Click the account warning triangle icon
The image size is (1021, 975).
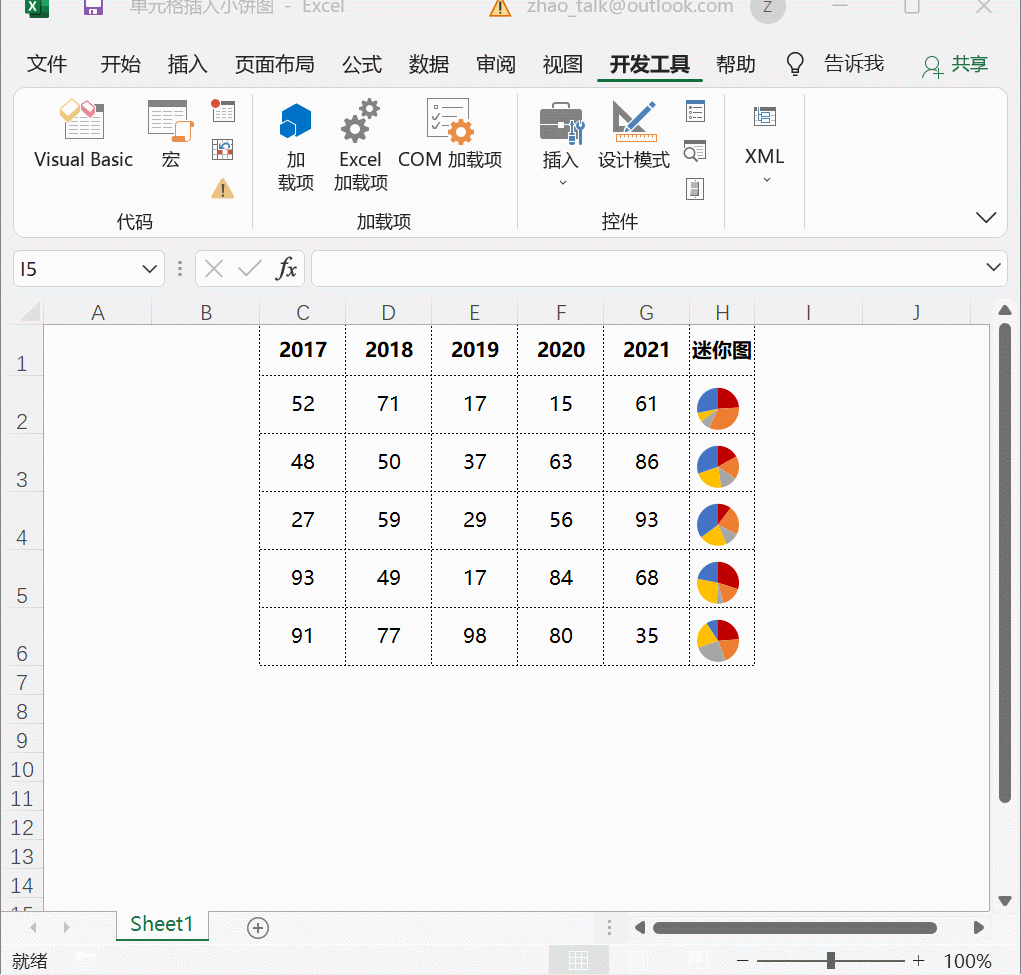[499, 8]
